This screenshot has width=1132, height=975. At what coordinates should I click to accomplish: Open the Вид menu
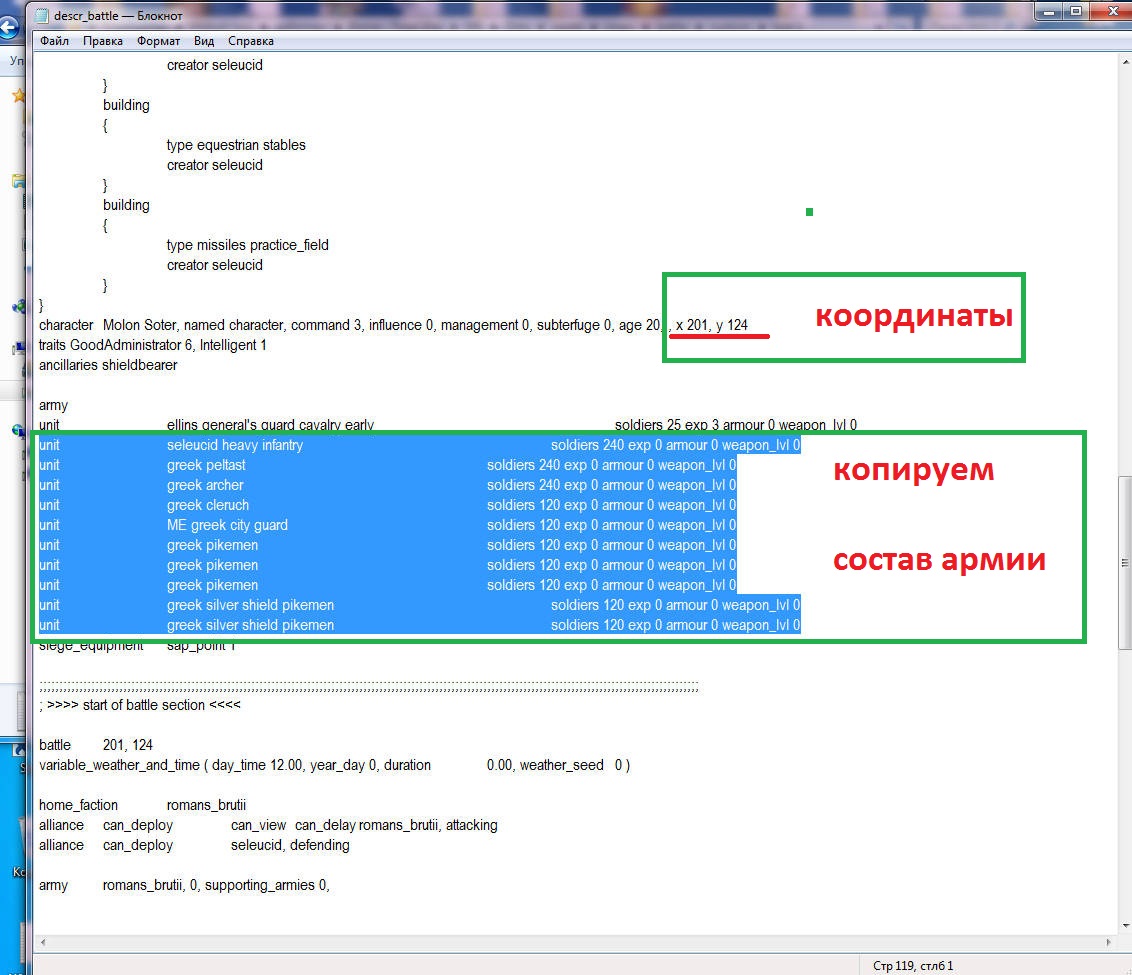tap(204, 41)
